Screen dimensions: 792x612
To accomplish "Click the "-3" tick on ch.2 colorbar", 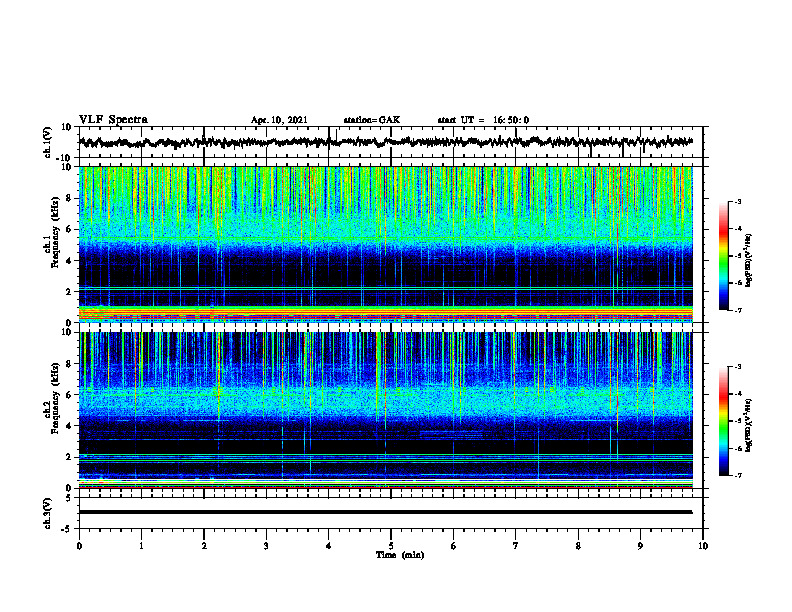I will (738, 367).
